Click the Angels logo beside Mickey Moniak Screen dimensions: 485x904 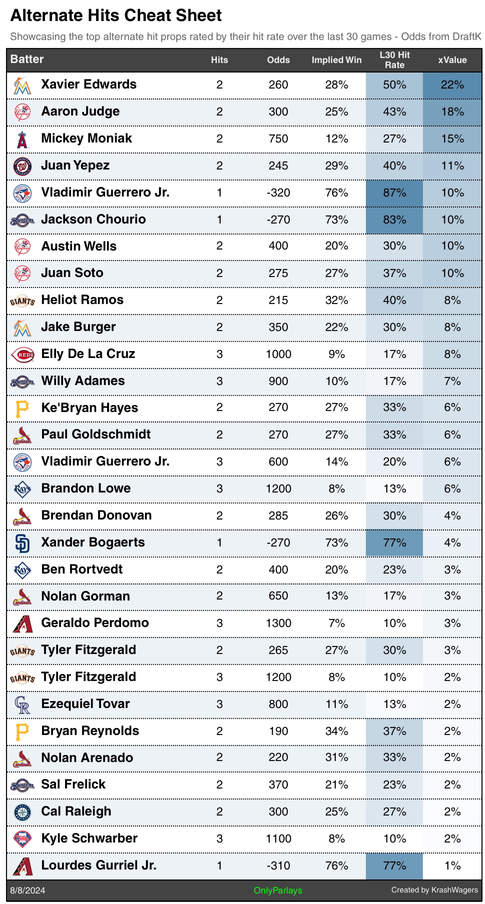pos(22,139)
